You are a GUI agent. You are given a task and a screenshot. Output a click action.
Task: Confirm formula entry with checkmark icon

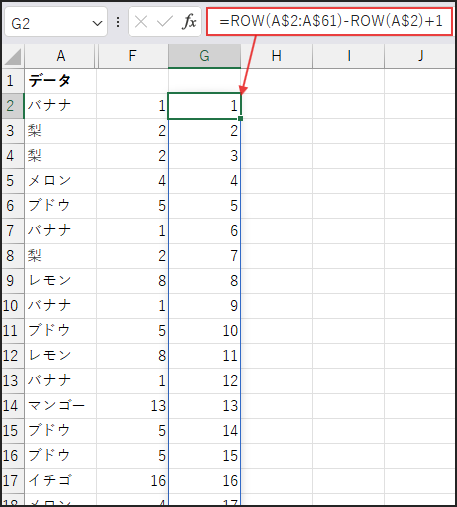point(165,22)
